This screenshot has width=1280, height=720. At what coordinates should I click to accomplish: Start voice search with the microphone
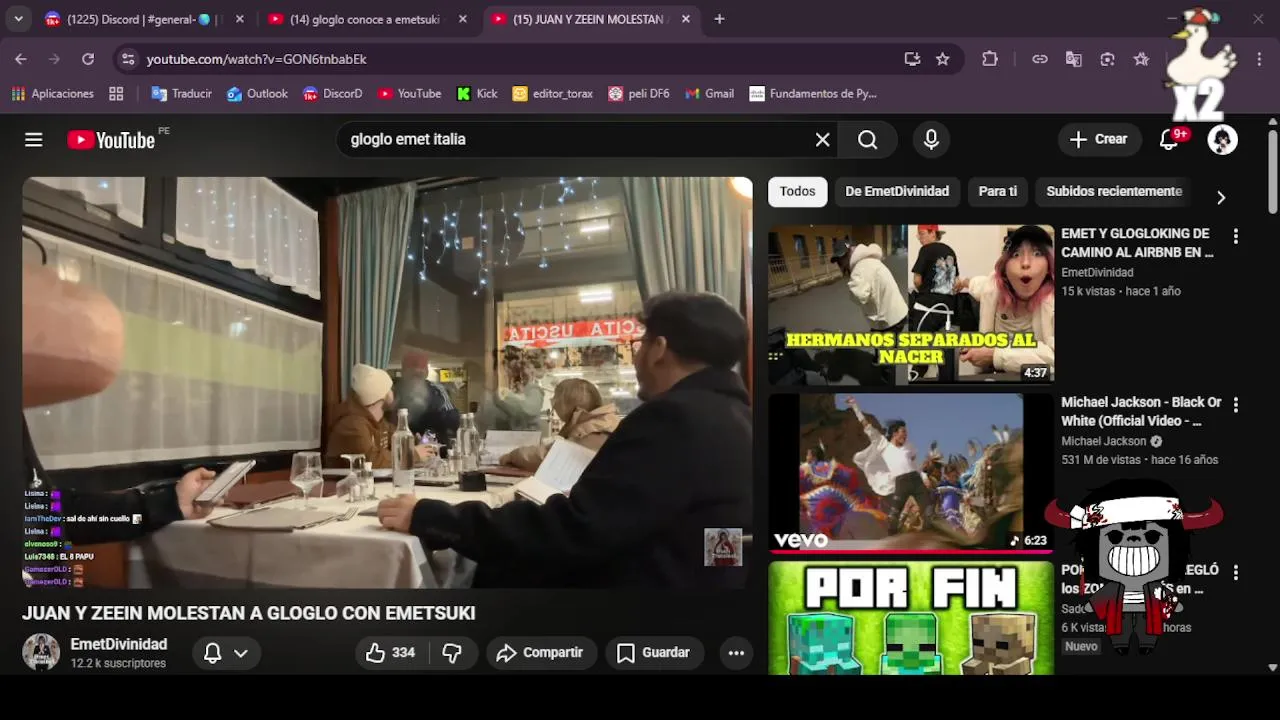click(x=931, y=140)
